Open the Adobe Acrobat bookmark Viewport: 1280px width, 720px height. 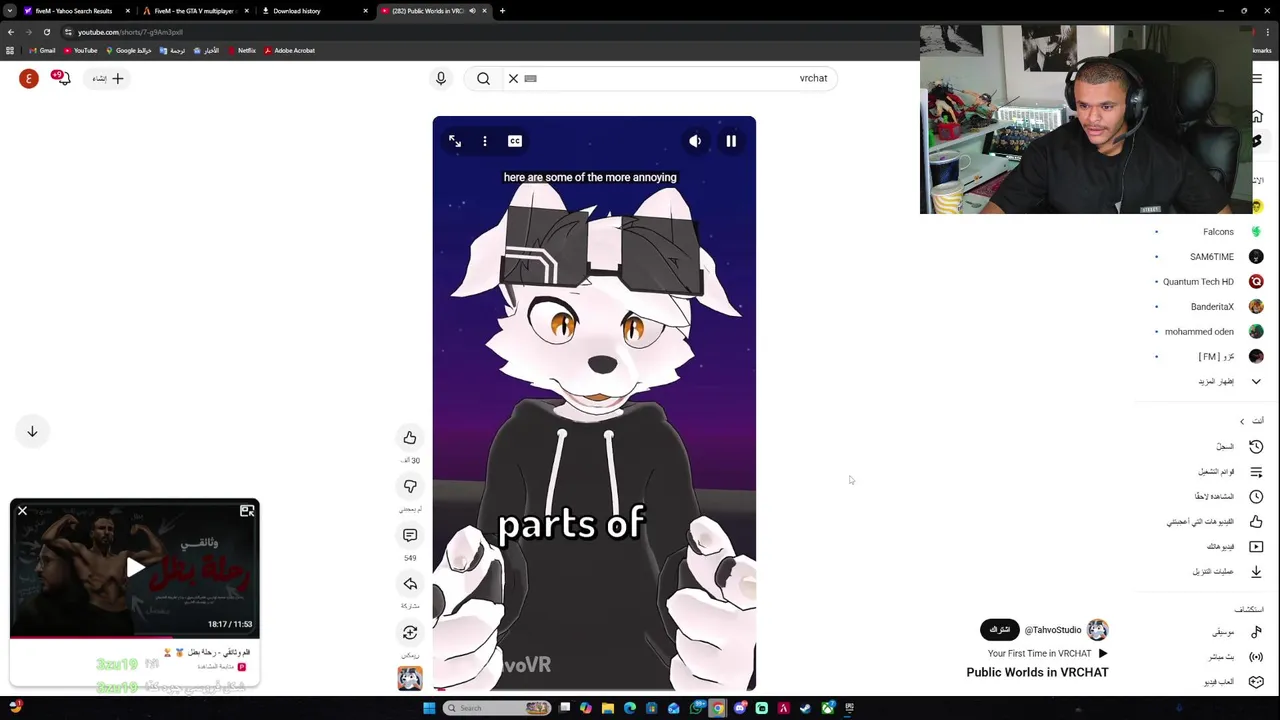pos(289,50)
